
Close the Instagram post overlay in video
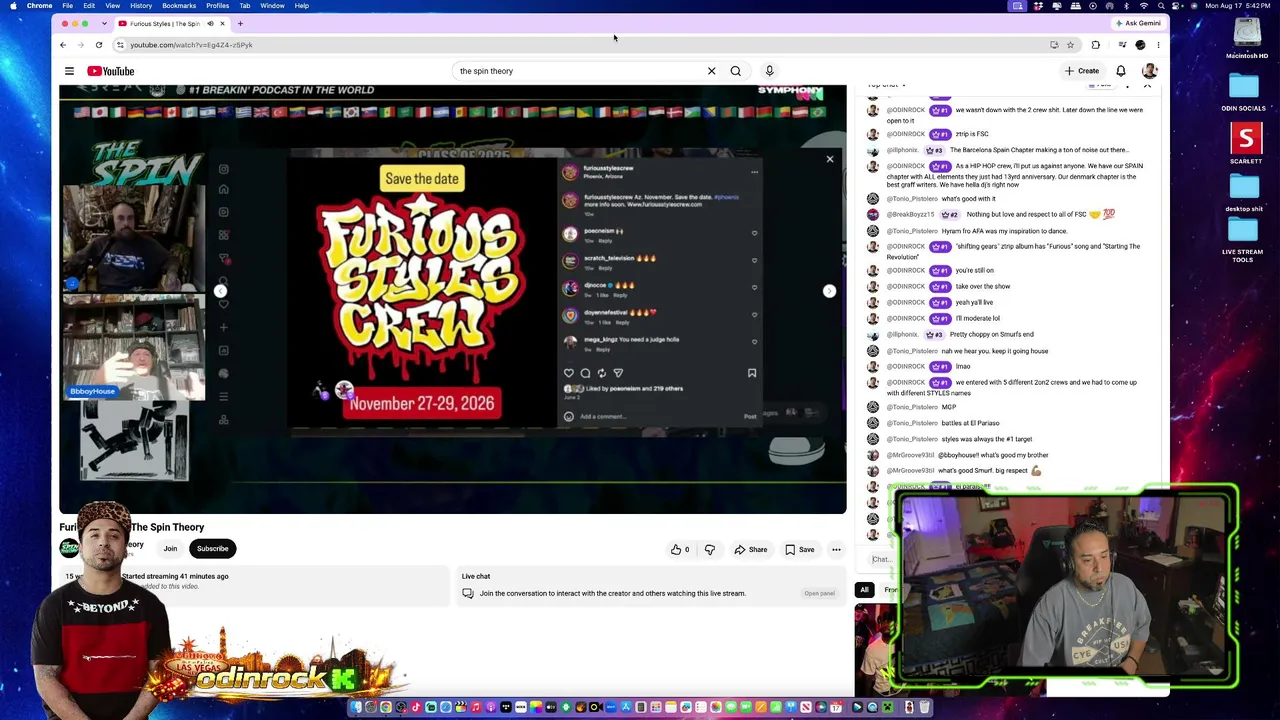pyautogui.click(x=829, y=159)
